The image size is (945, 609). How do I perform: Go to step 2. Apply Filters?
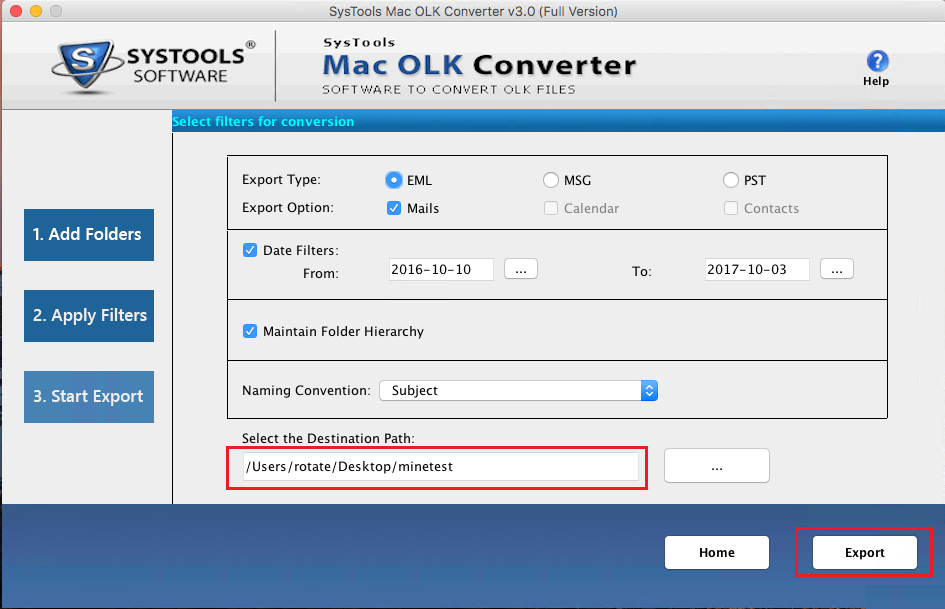(89, 315)
